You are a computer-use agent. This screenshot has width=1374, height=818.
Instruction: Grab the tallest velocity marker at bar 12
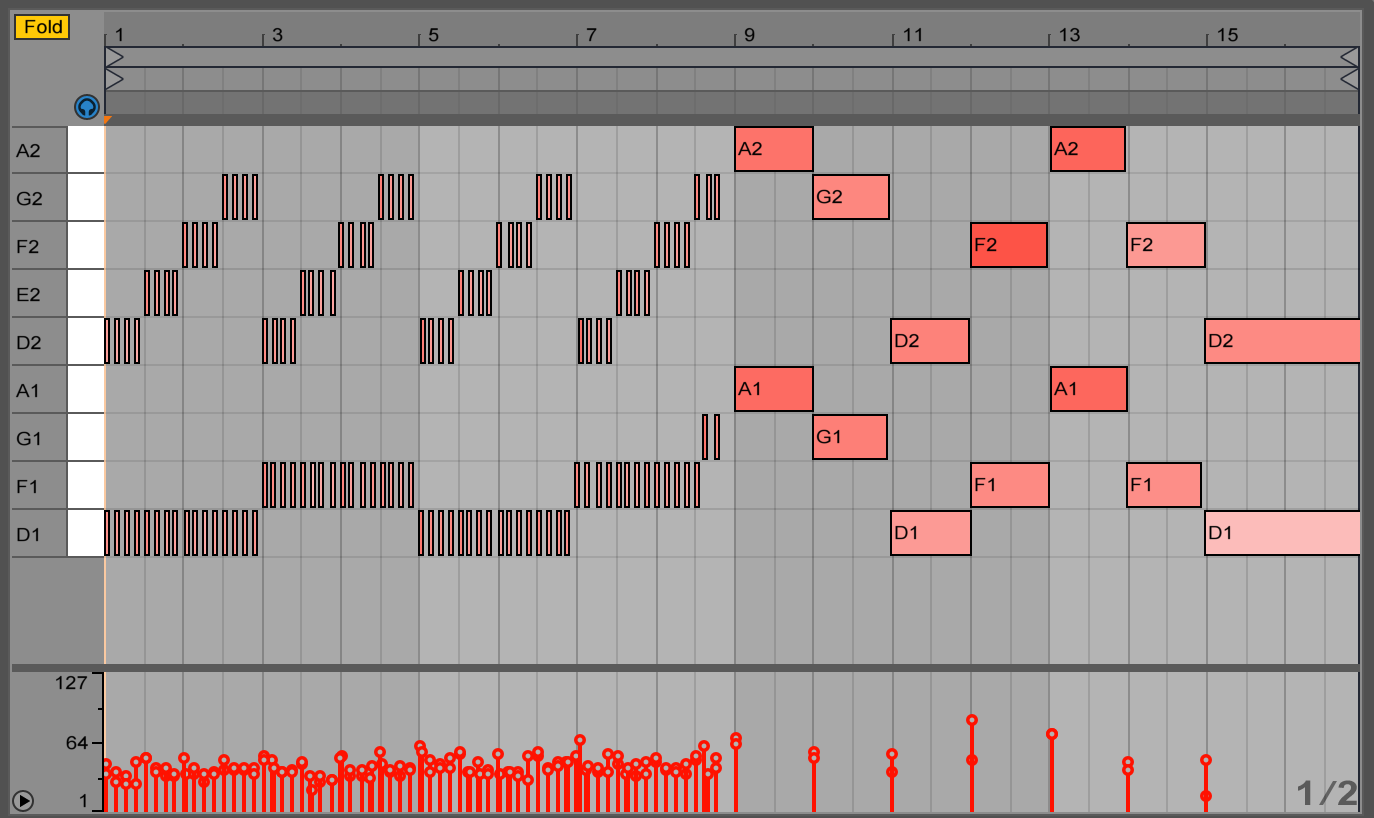pyautogui.click(x=972, y=720)
